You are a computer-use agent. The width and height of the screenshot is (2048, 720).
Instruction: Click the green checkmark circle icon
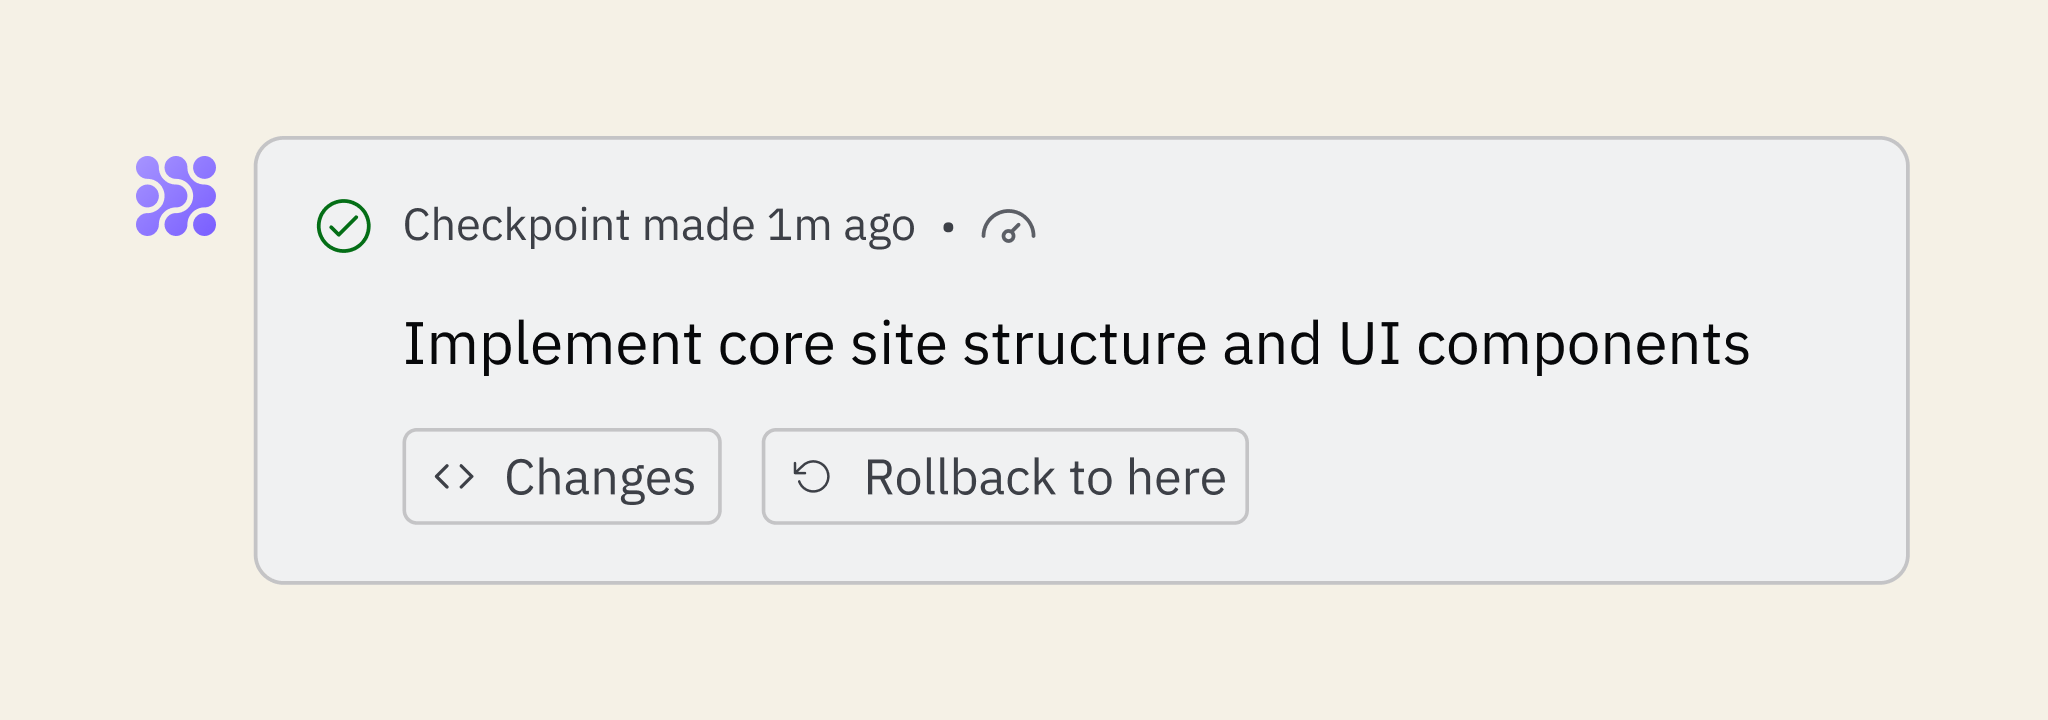point(344,226)
